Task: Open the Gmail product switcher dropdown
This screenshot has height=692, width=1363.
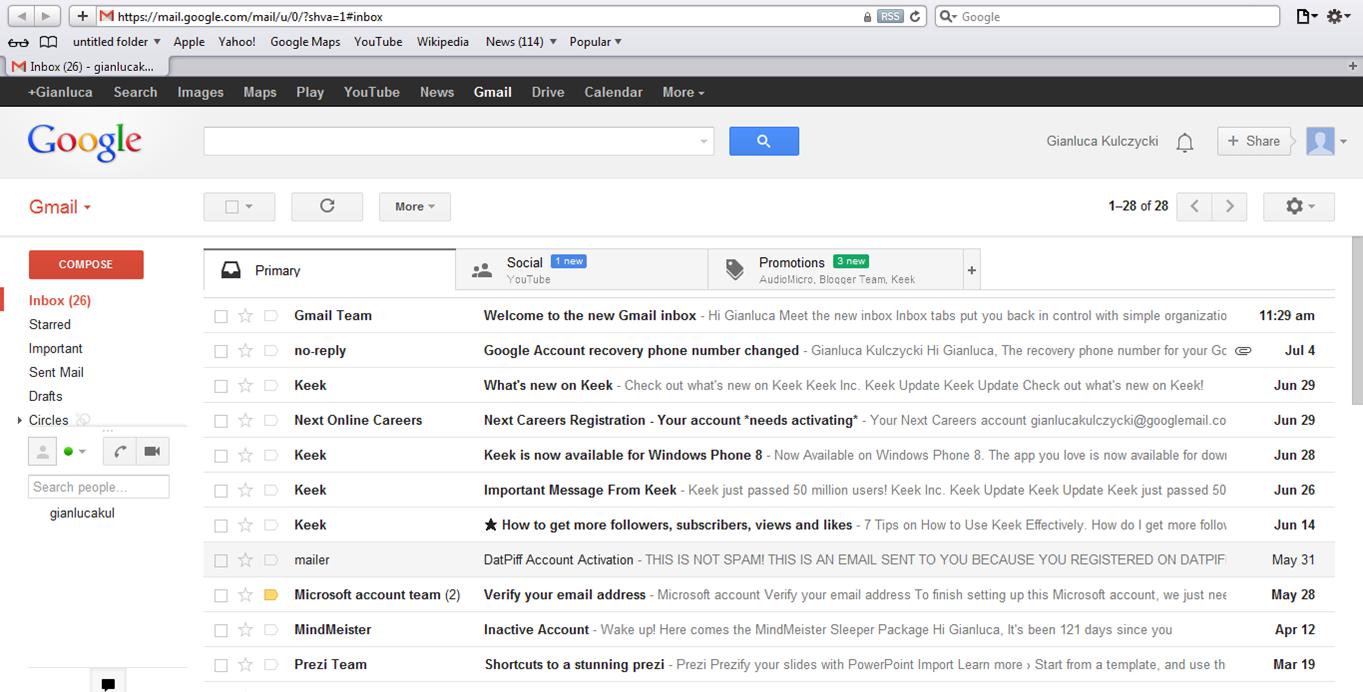Action: 60,207
